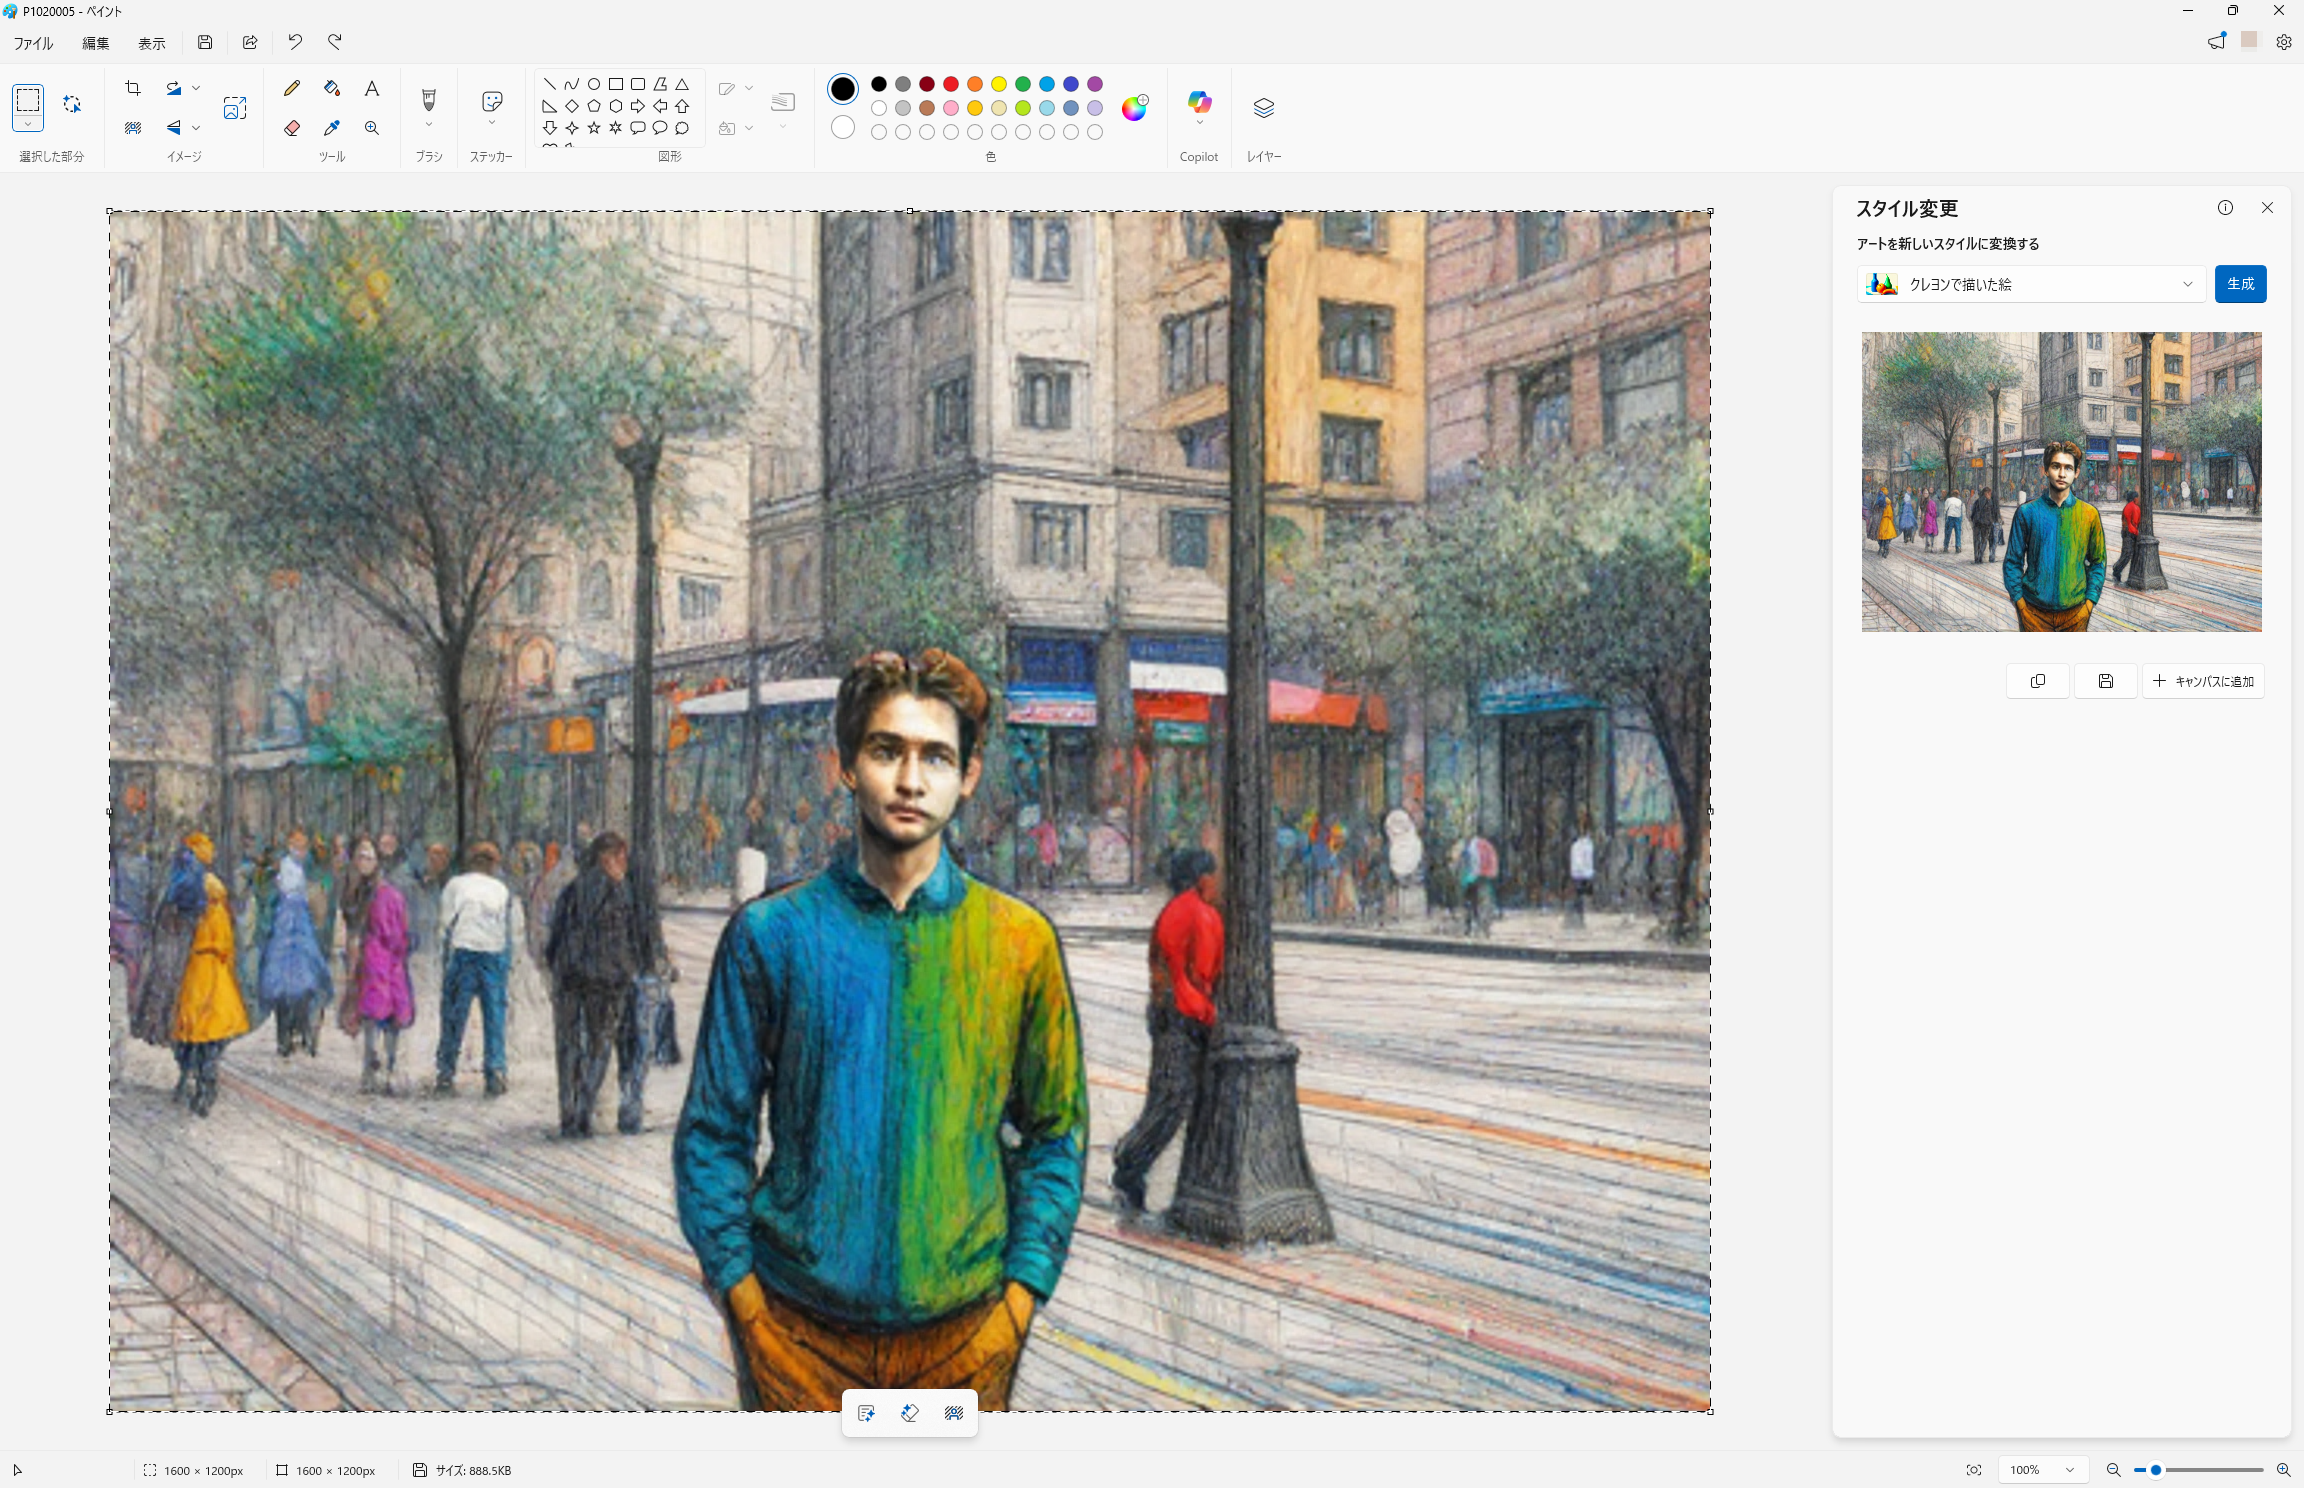2304x1488 pixels.
Task: Select the Fill bucket tool
Action: (332, 89)
